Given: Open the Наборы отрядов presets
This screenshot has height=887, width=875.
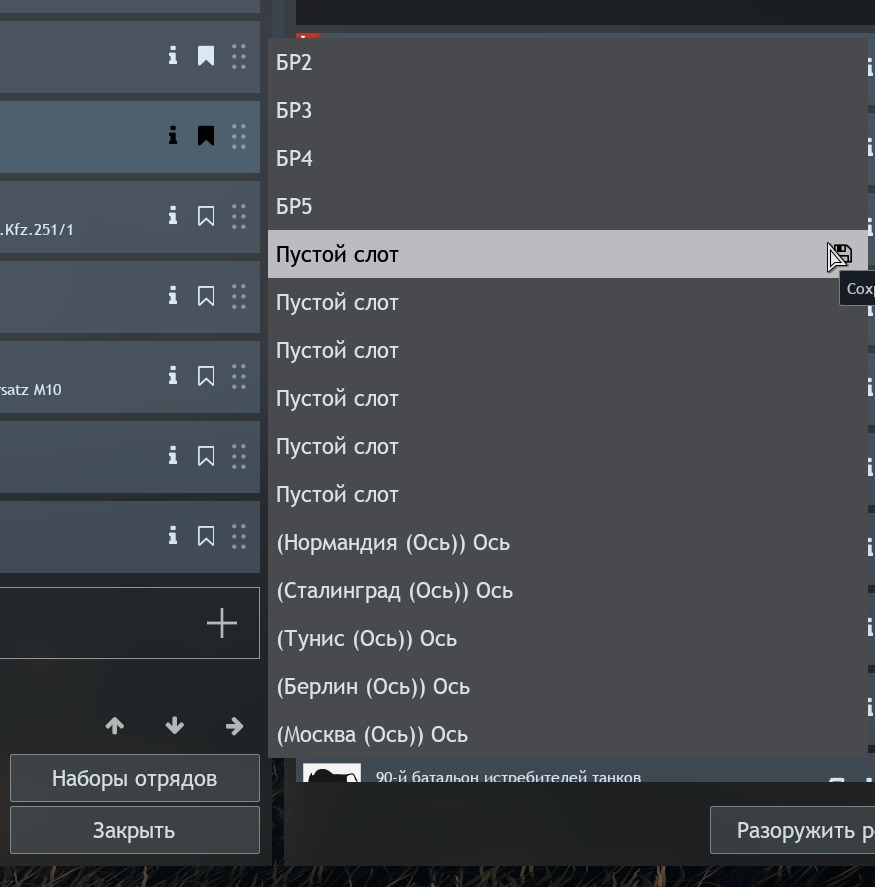Looking at the screenshot, I should [135, 778].
